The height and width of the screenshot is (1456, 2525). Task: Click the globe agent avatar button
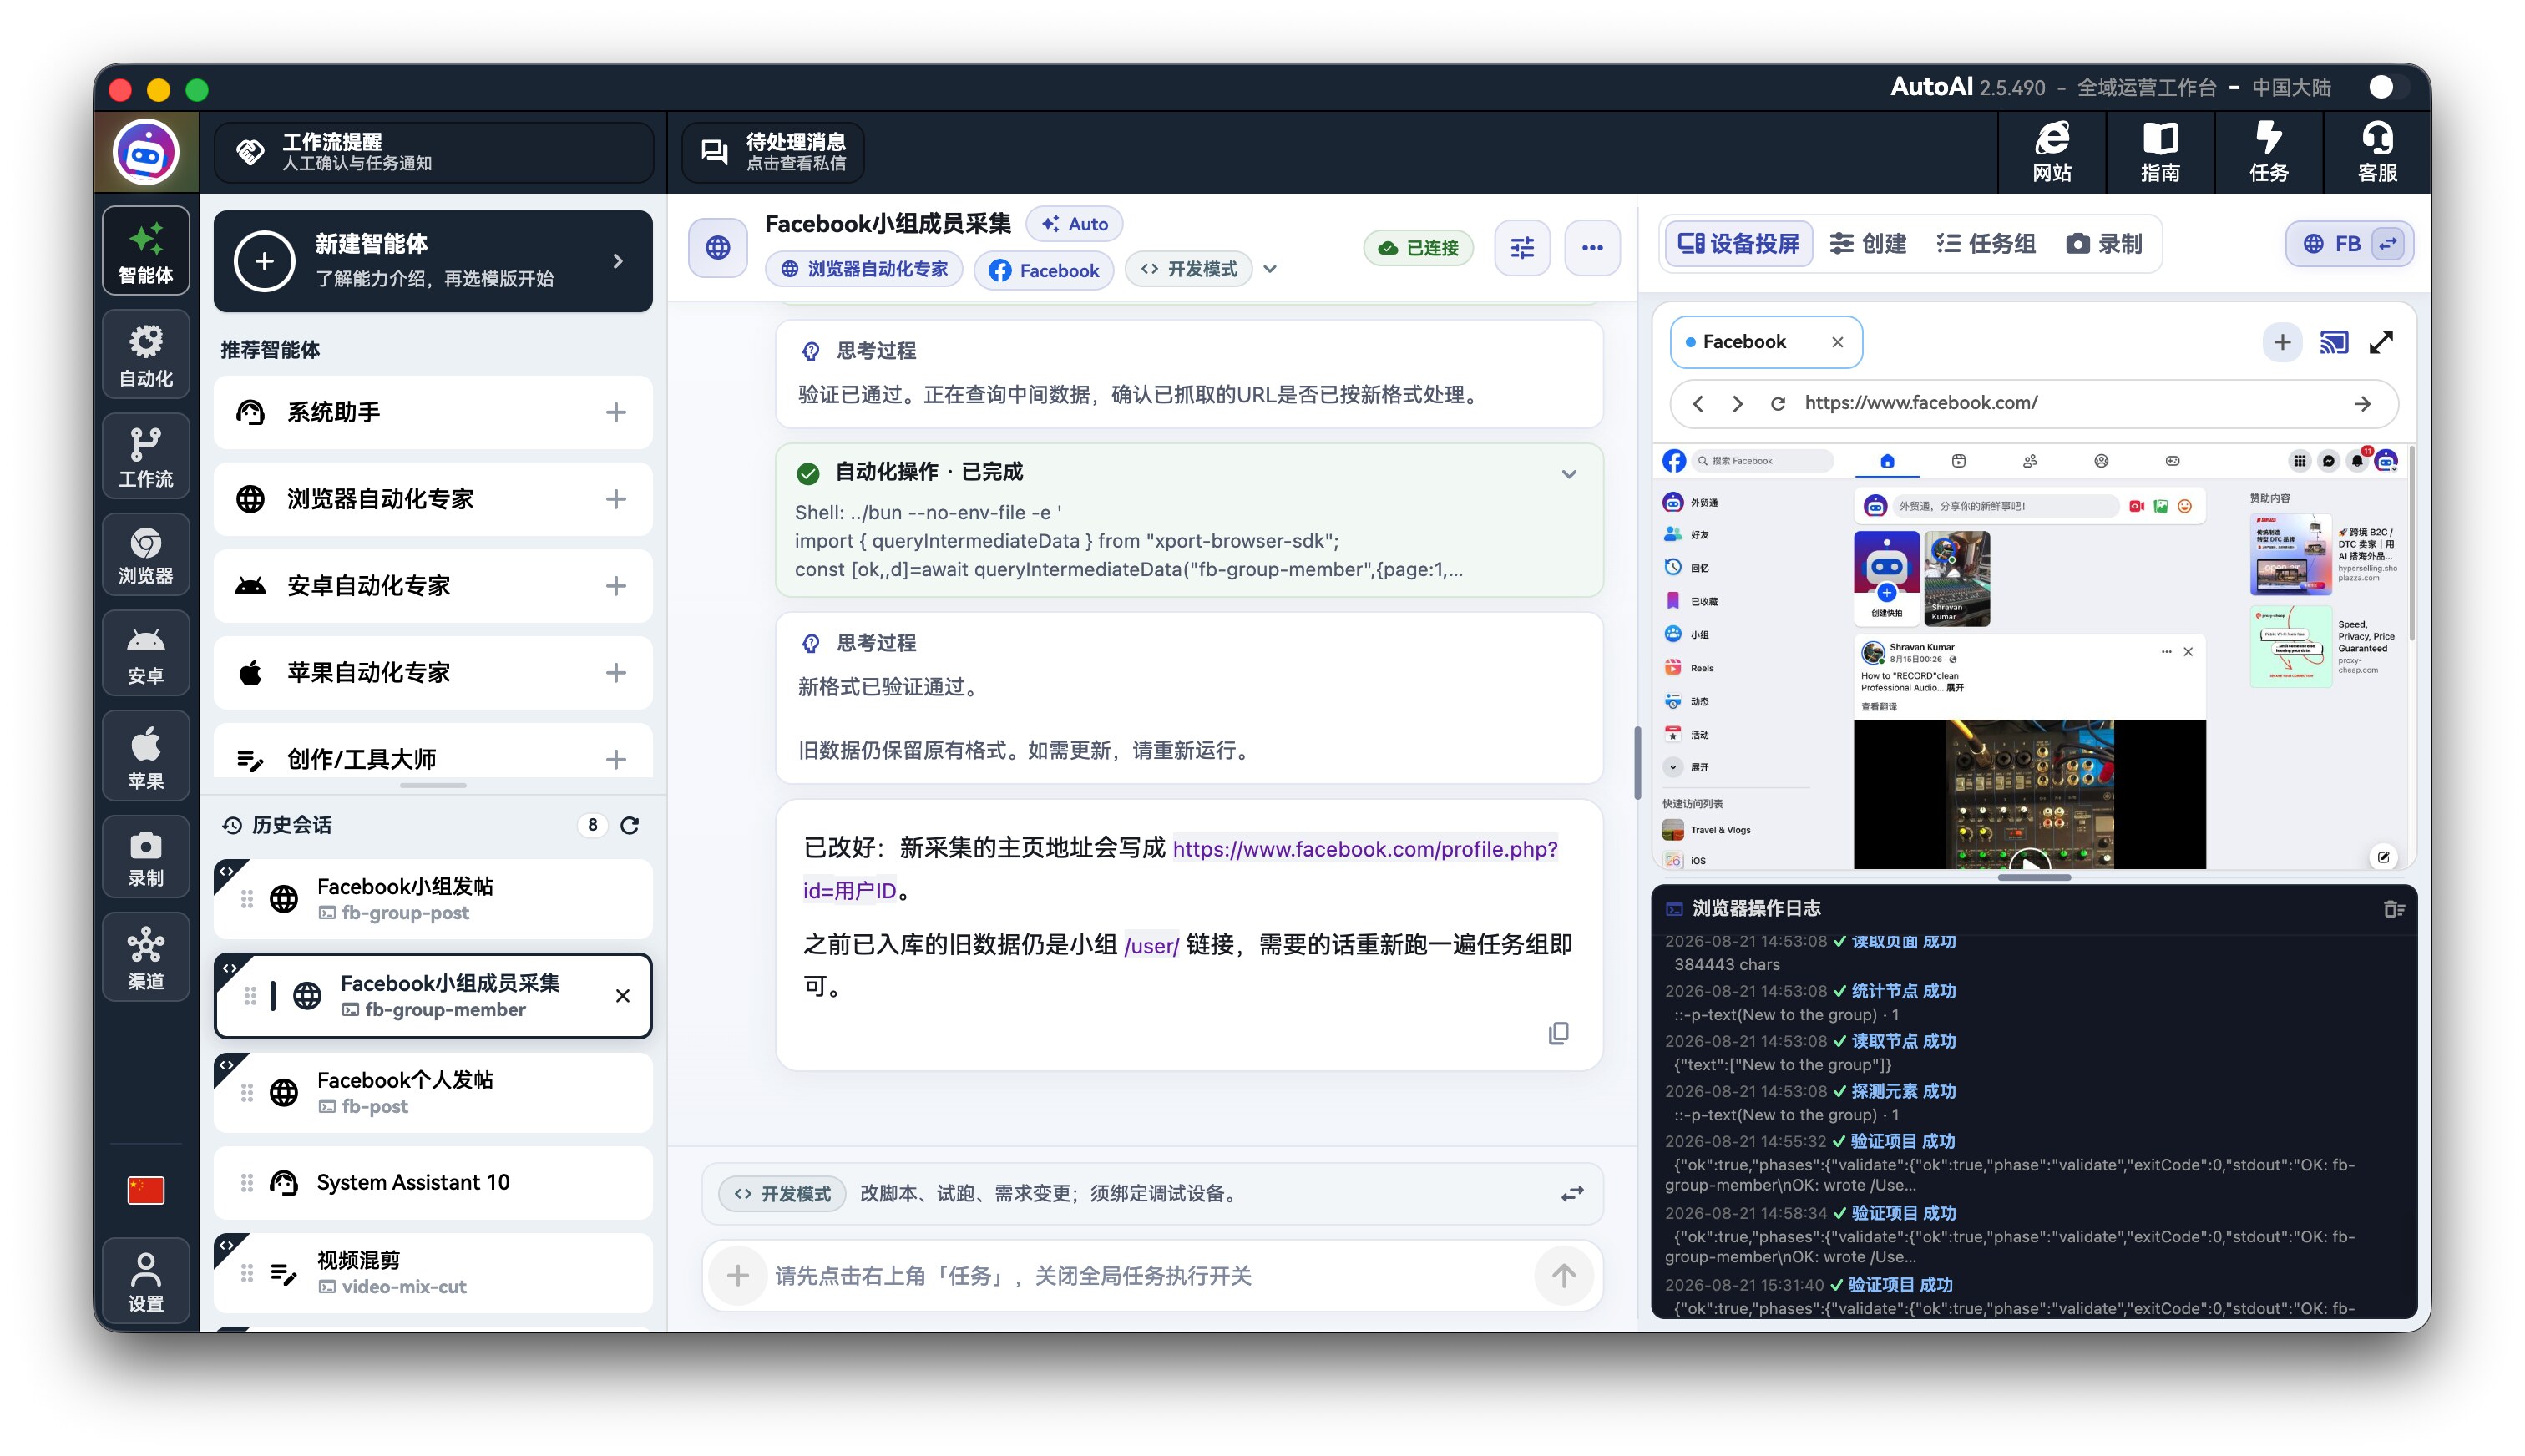[718, 247]
